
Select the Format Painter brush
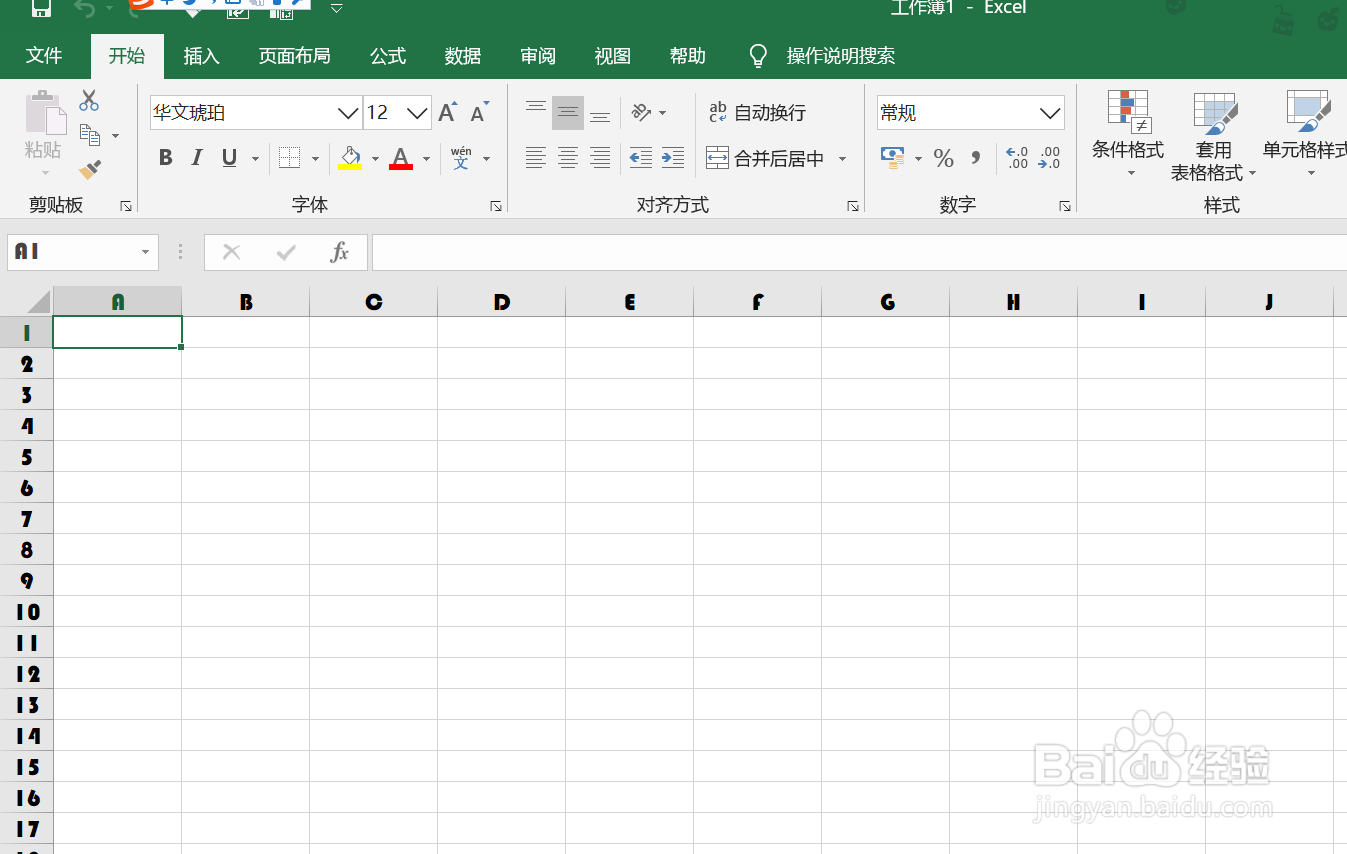(x=90, y=170)
